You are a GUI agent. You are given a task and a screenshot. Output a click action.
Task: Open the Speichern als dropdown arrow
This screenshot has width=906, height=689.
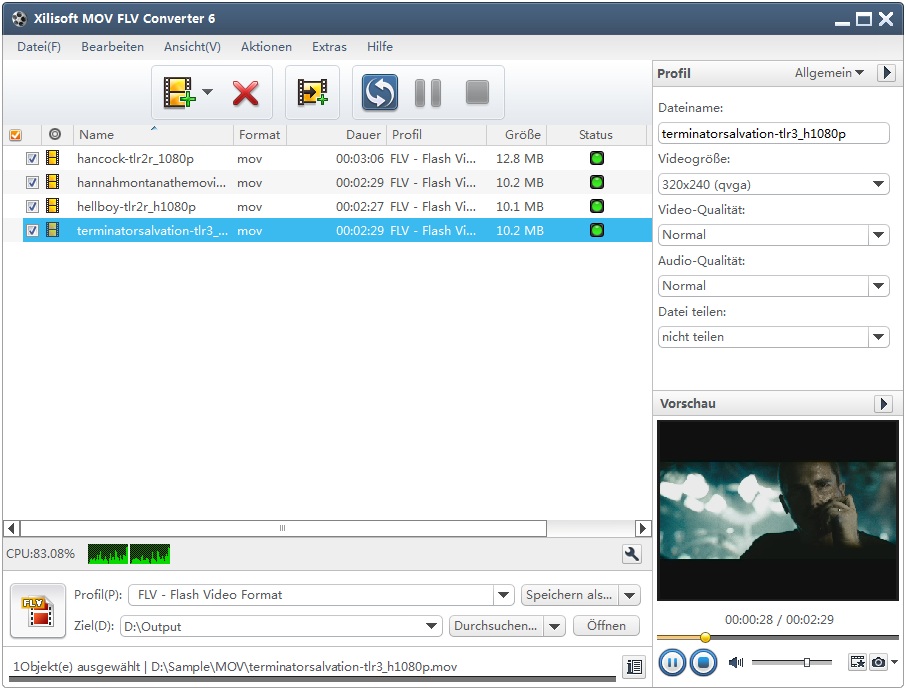coord(630,595)
